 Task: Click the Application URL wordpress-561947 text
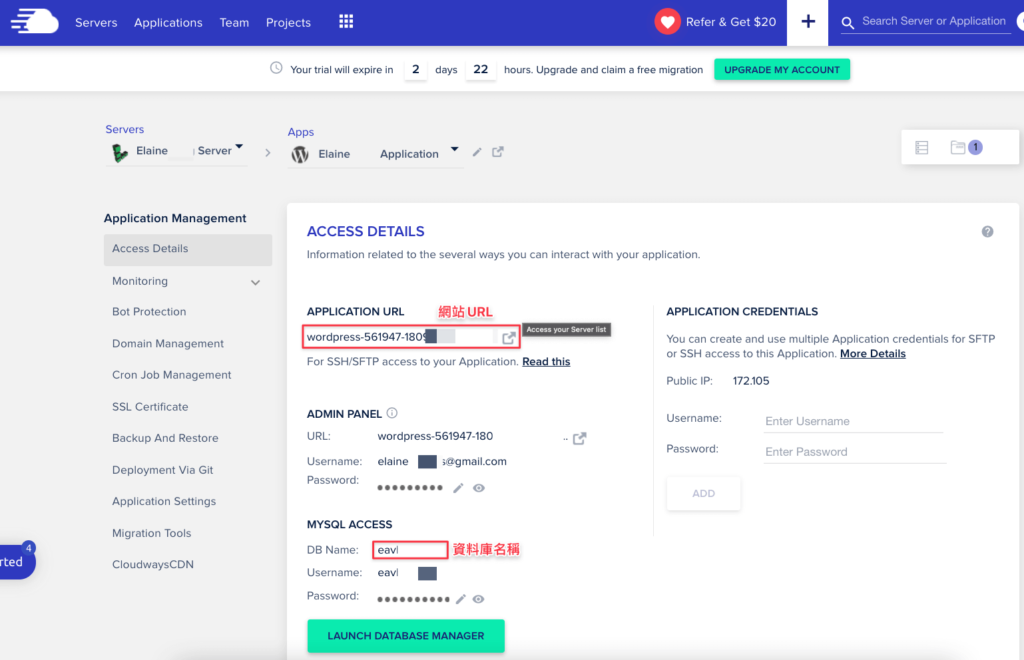pos(366,337)
